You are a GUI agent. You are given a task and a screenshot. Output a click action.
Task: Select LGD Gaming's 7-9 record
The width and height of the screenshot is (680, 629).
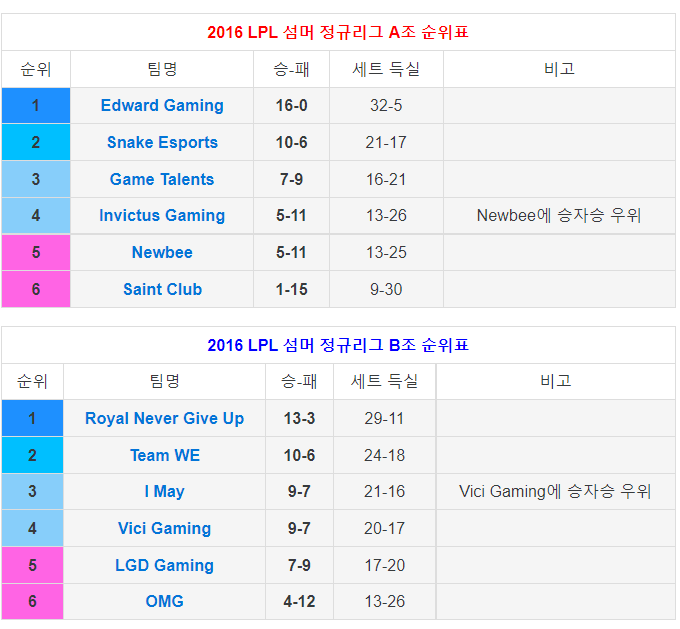299,565
